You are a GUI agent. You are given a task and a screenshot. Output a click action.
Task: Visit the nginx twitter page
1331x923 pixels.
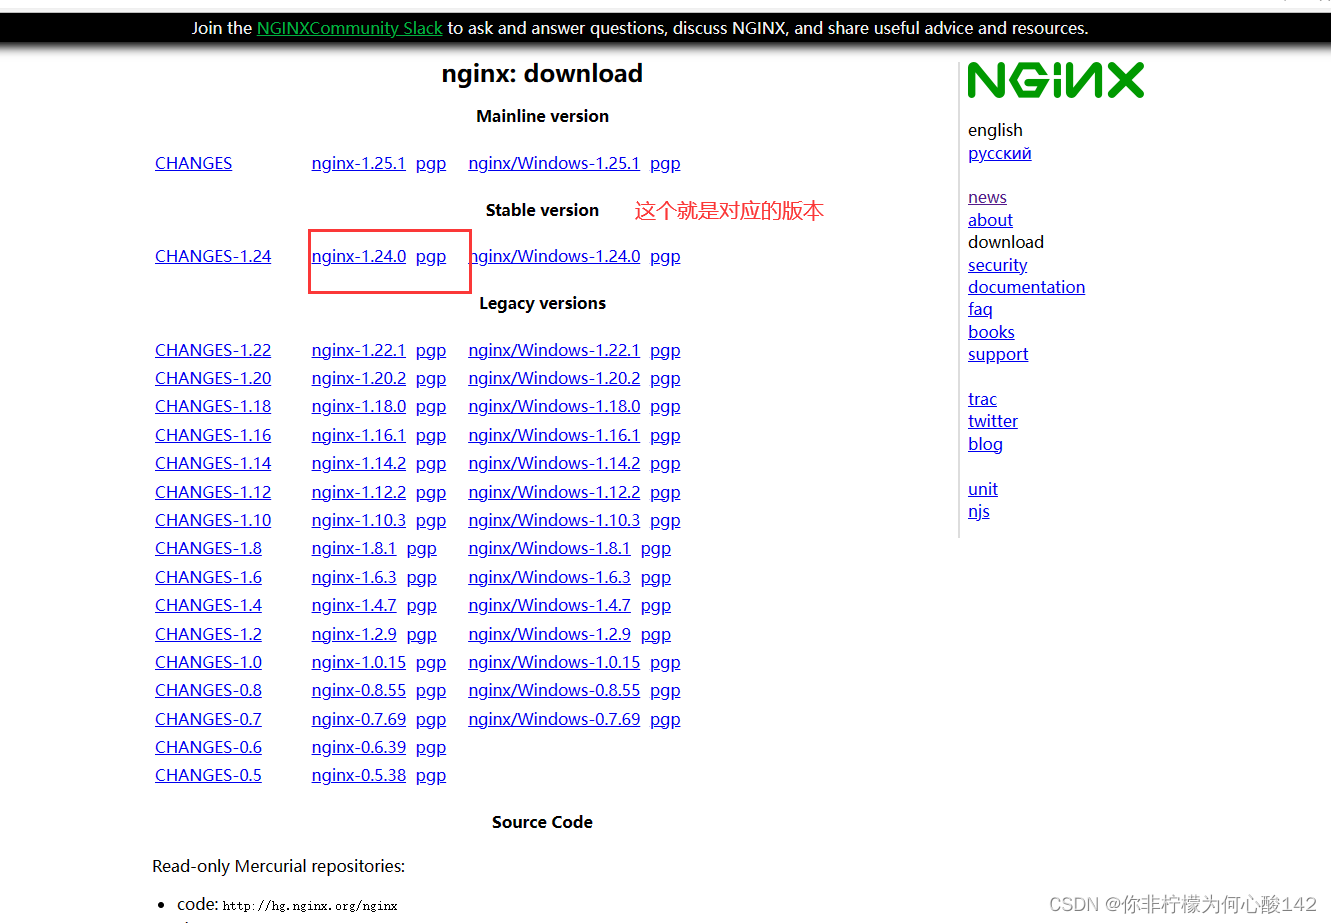point(992,421)
